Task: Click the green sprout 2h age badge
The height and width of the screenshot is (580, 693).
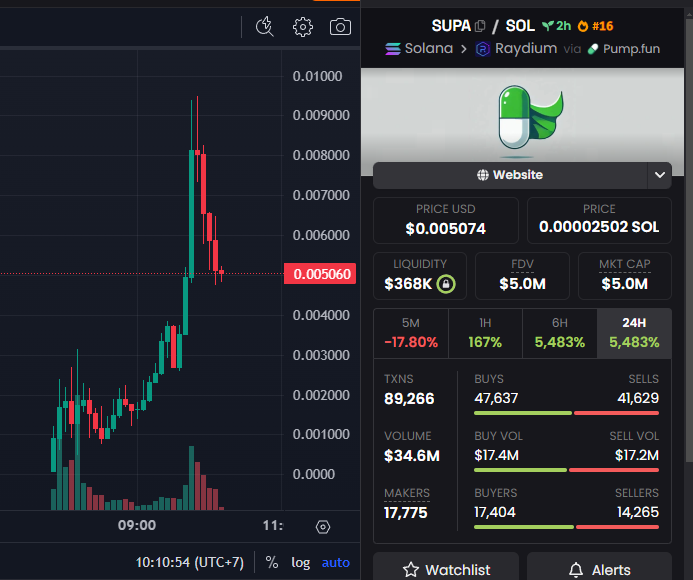Action: point(556,26)
